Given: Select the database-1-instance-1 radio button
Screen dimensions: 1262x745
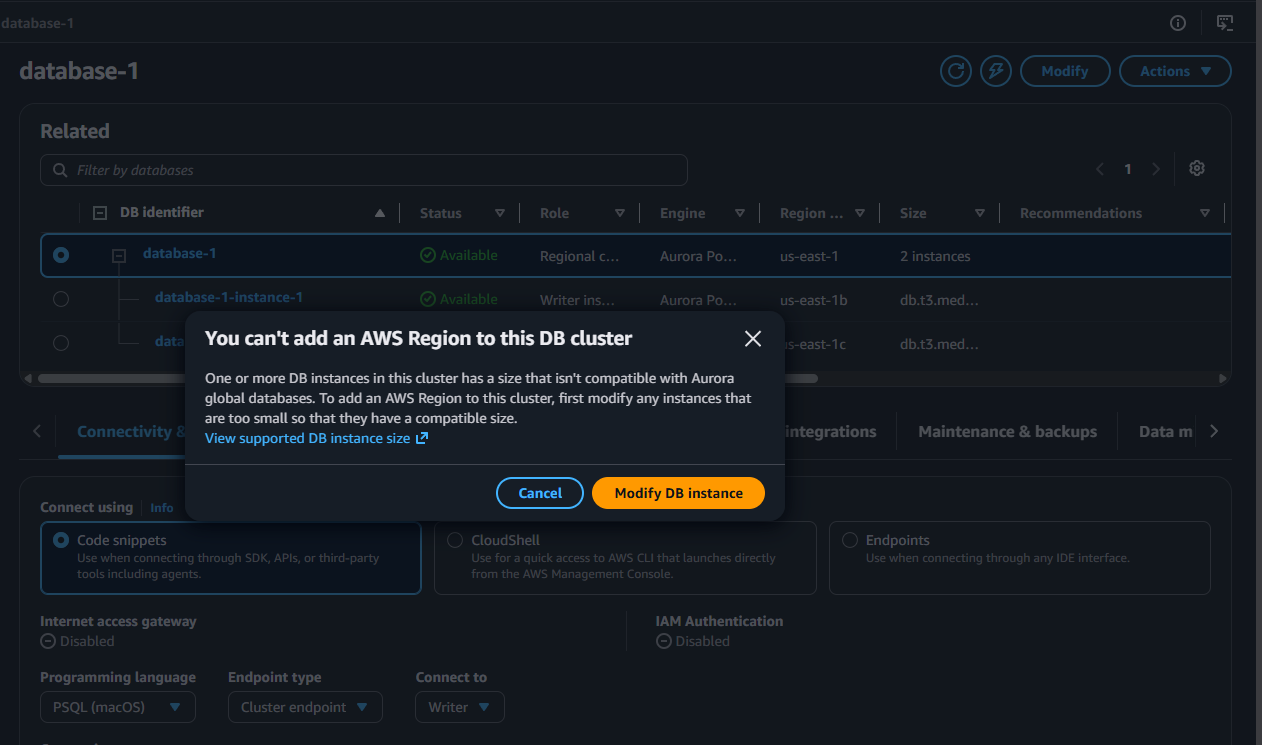Looking at the screenshot, I should pyautogui.click(x=61, y=299).
